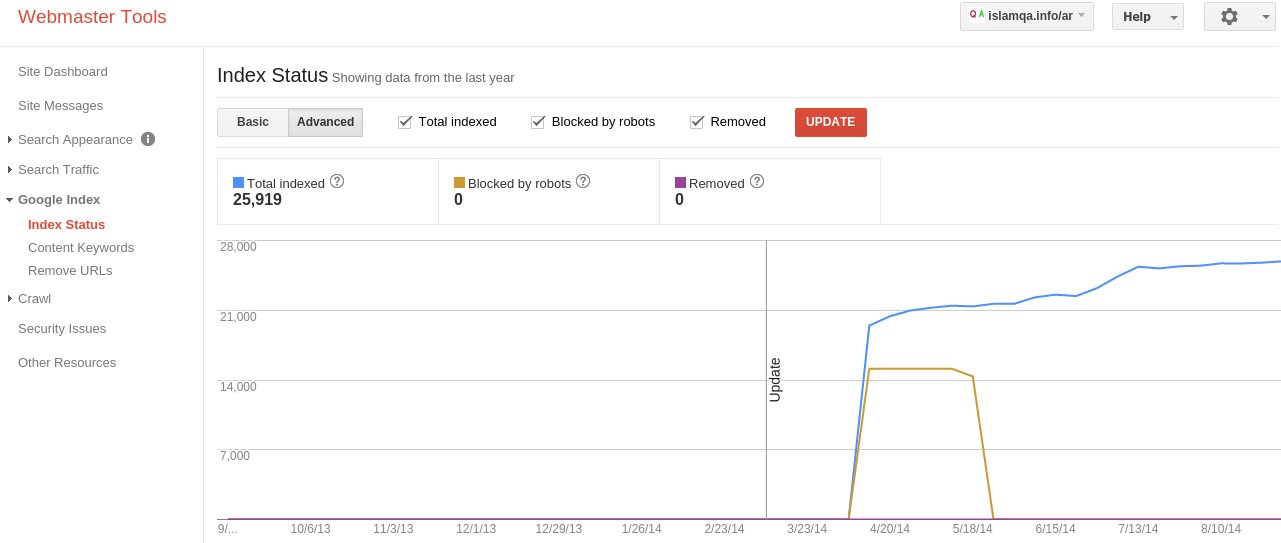Click the Webmaster Tools title link
1281x543 pixels.
(92, 17)
